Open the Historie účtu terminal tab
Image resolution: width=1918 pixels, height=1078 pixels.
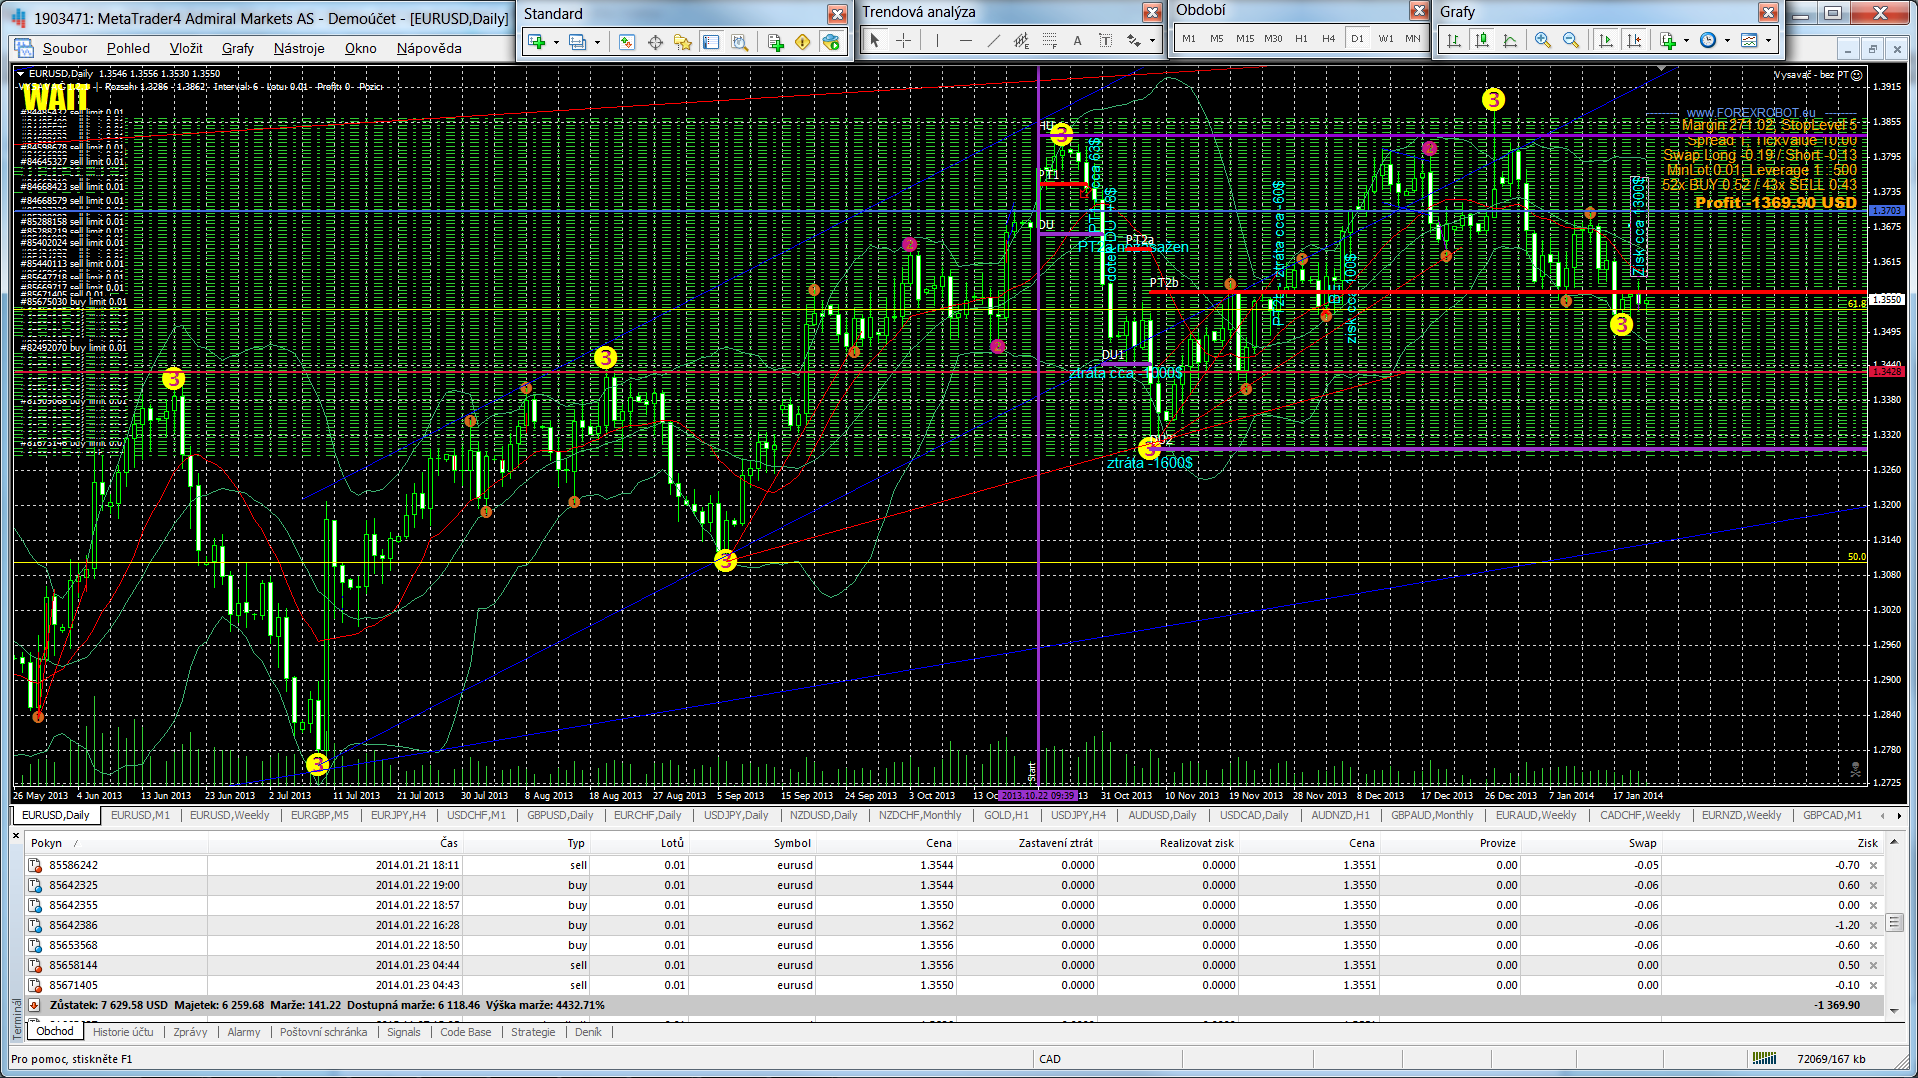coord(123,1032)
